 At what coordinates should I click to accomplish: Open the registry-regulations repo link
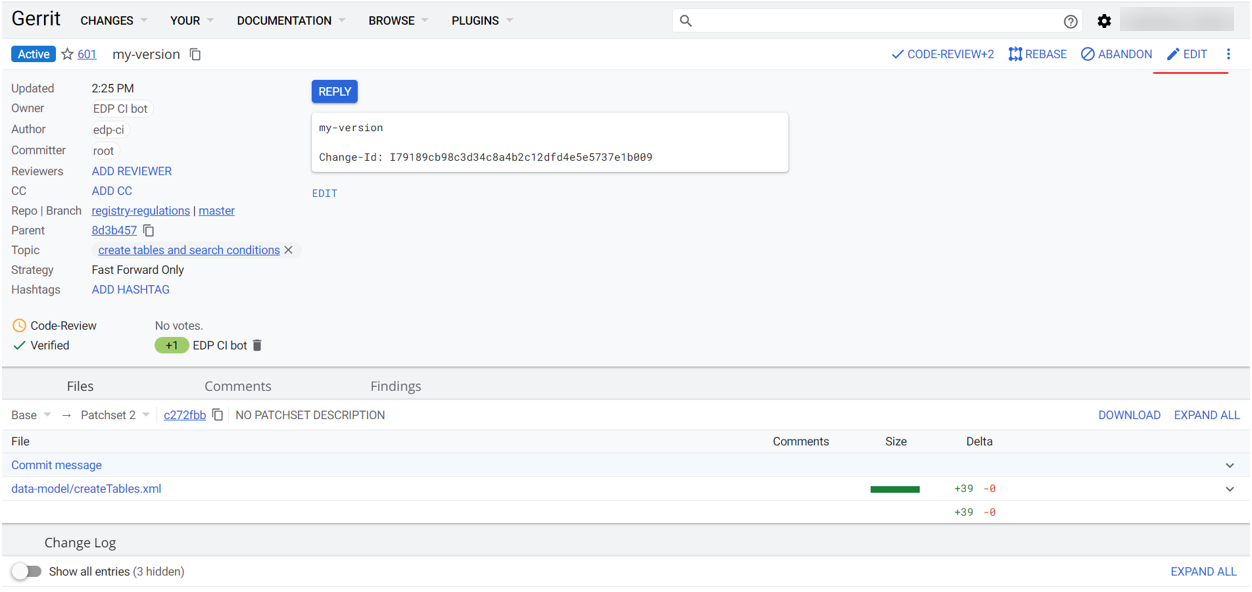click(140, 211)
